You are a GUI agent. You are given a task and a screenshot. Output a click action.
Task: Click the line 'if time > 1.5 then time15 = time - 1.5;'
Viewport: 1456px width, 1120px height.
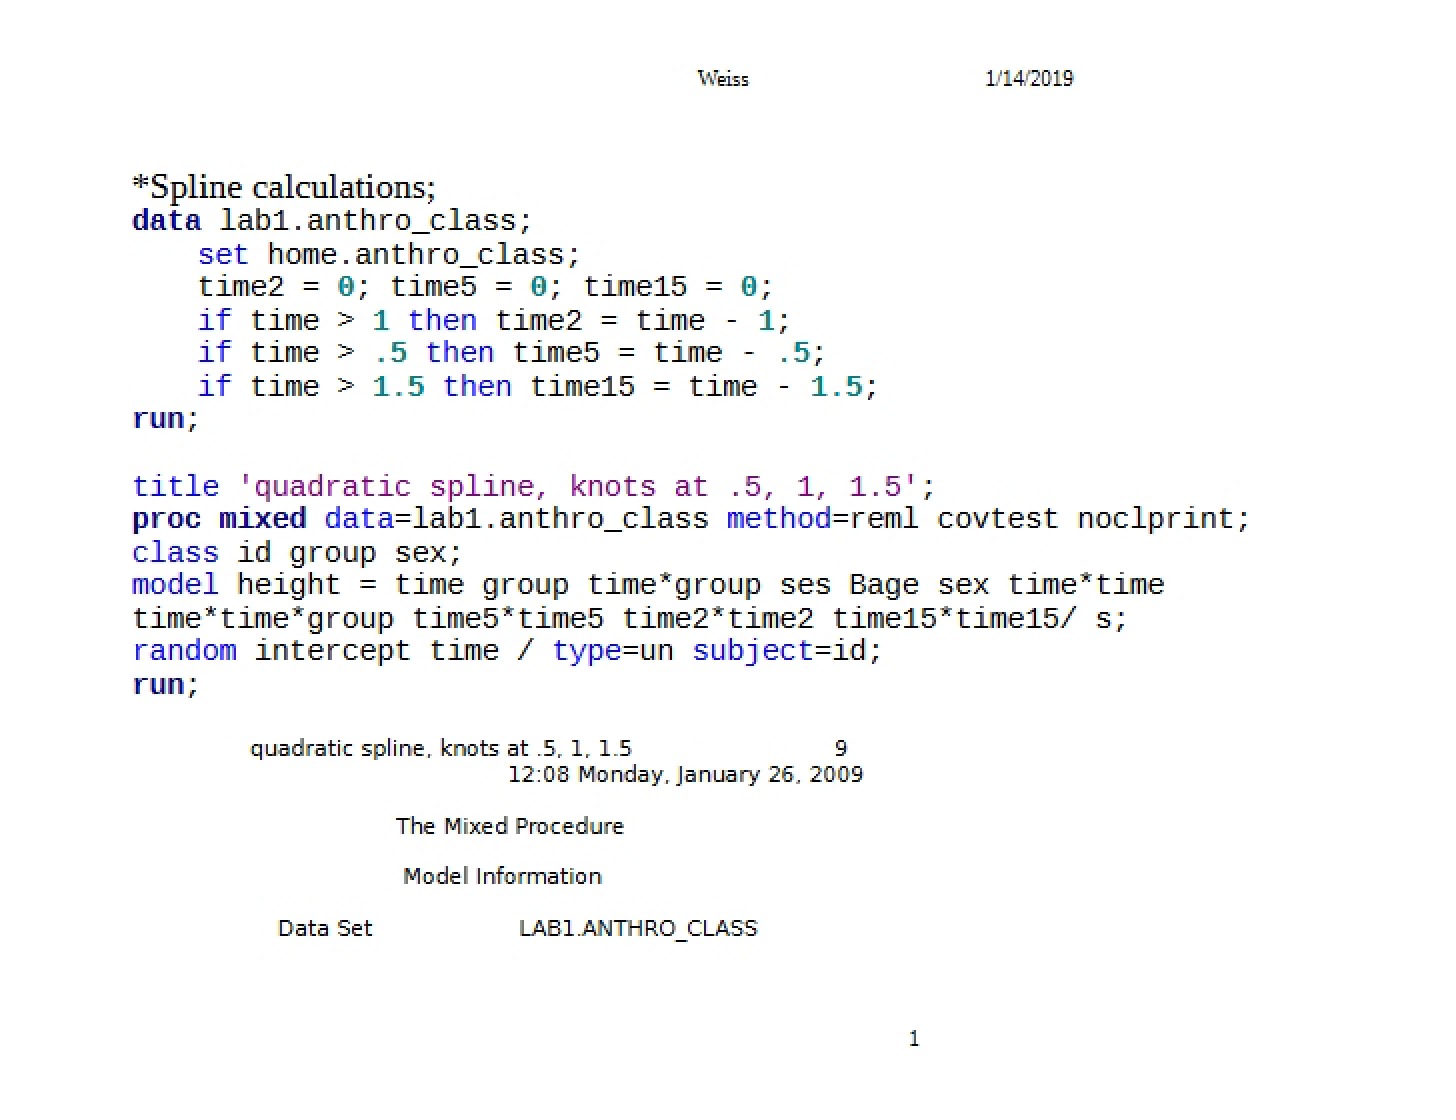(x=538, y=386)
